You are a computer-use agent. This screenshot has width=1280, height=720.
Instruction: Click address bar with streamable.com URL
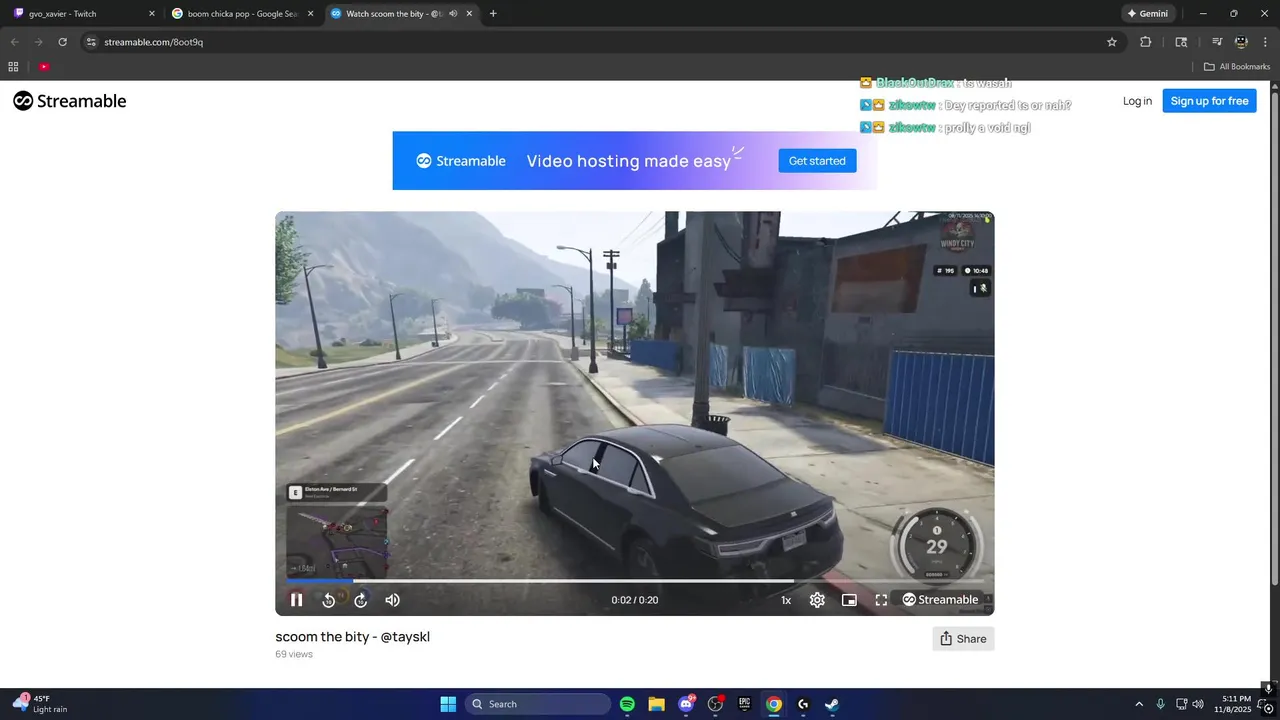(x=600, y=42)
